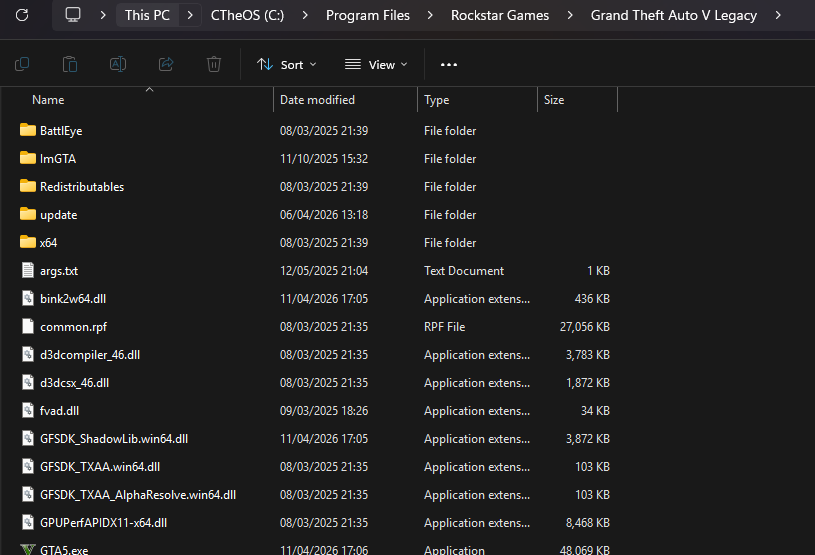The height and width of the screenshot is (555, 815).
Task: Go to Program Files in breadcrumb
Action: tap(368, 15)
